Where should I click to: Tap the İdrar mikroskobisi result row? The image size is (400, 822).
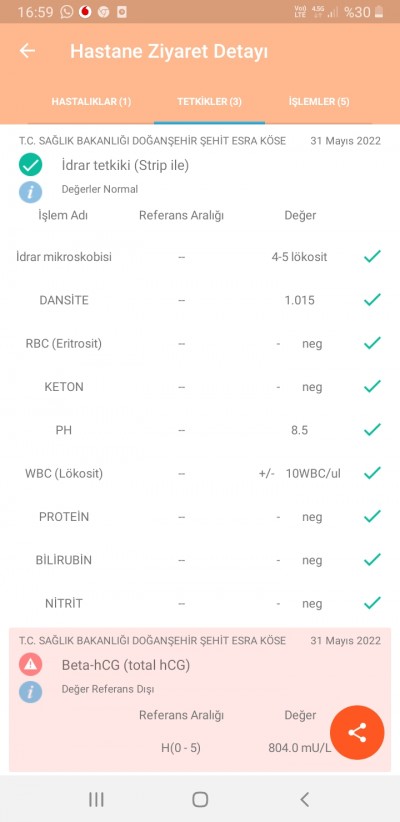point(200,257)
